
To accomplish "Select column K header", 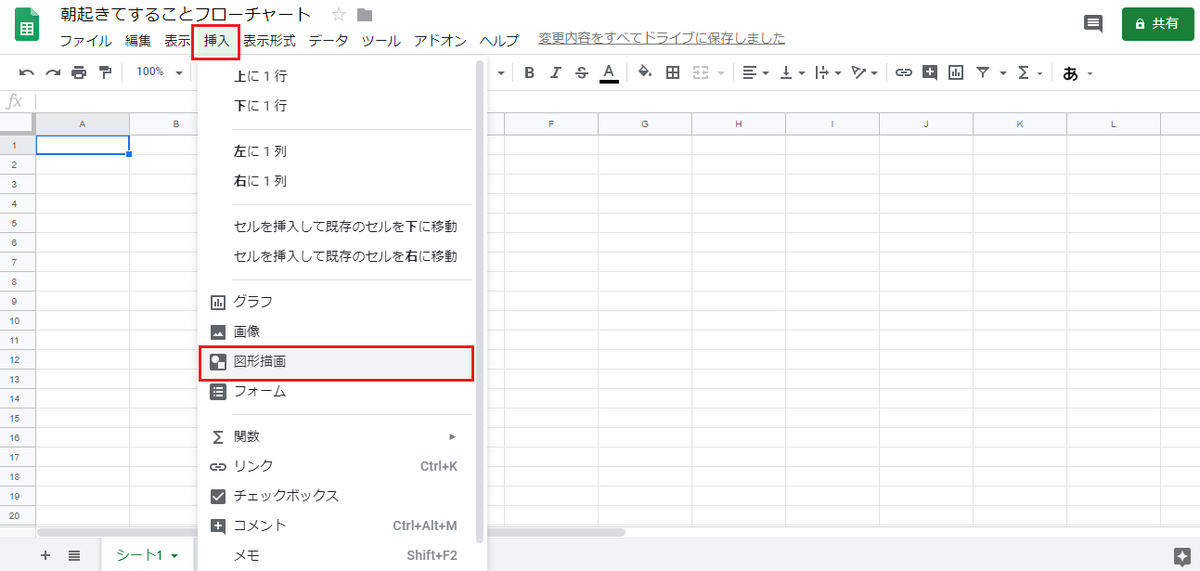I will coord(1019,124).
